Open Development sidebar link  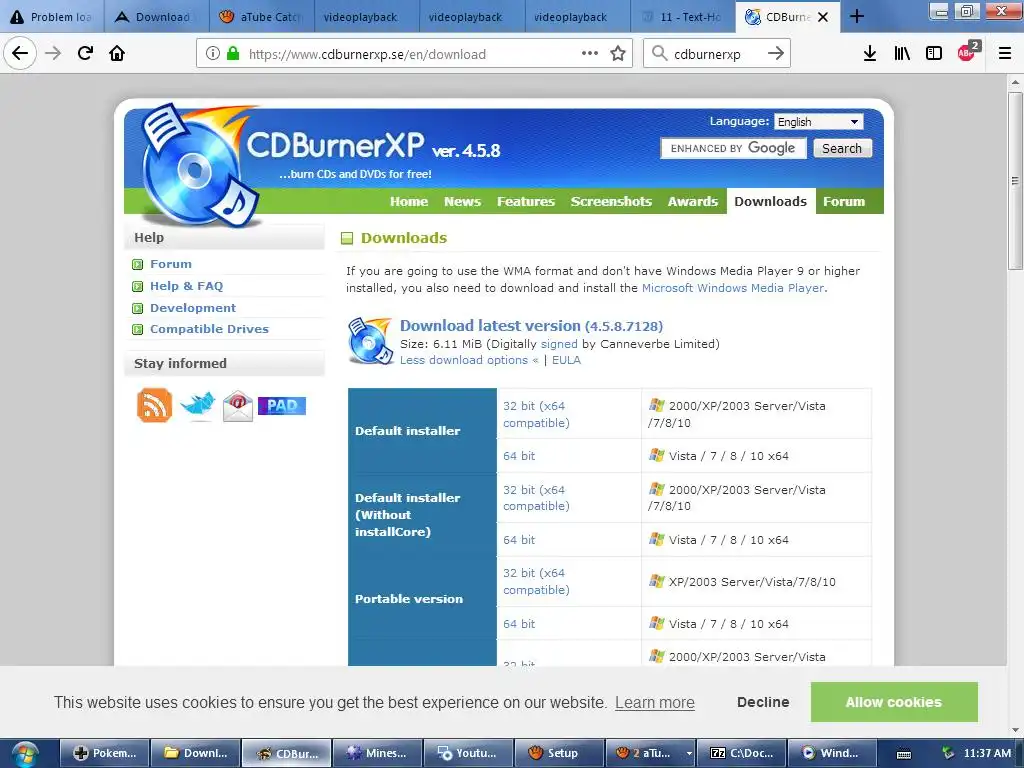click(193, 308)
